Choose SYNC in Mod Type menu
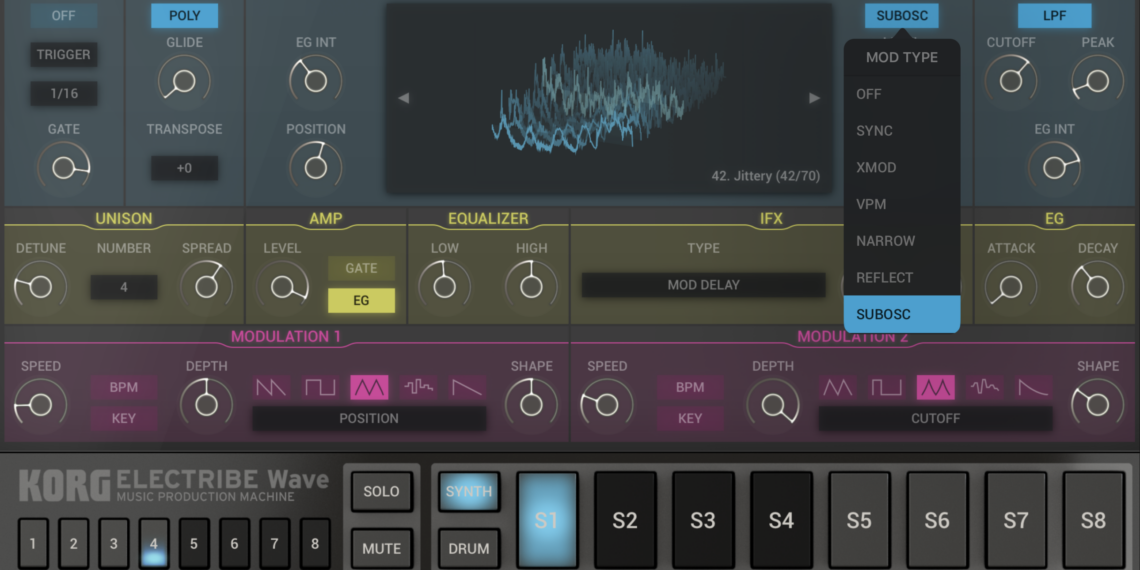 (x=902, y=131)
